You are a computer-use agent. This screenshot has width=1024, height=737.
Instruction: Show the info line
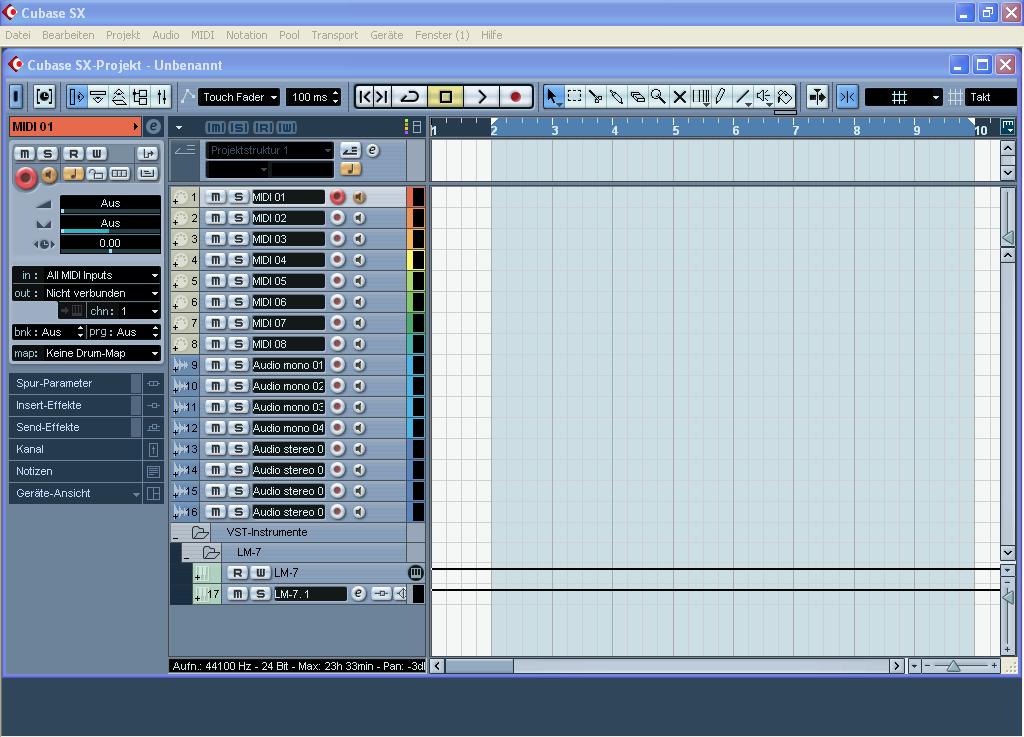tap(98, 97)
